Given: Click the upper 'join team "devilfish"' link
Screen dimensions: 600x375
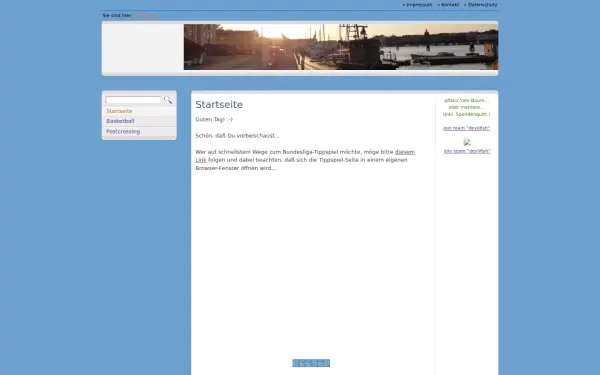Looking at the screenshot, I should tap(466, 128).
